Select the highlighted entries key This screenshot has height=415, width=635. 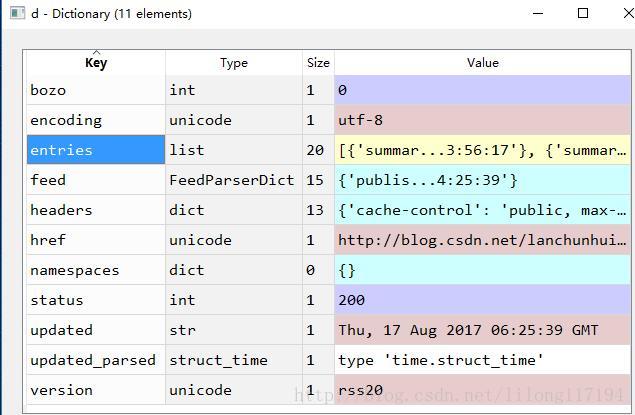point(96,150)
